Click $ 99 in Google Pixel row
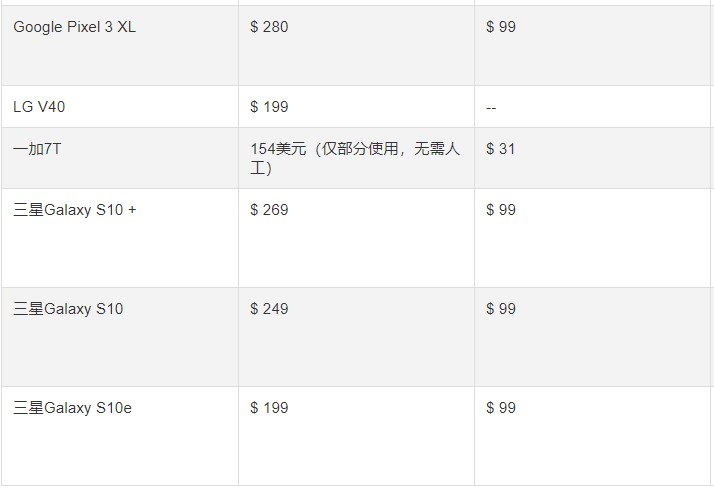This screenshot has height=489, width=714. pos(501,27)
